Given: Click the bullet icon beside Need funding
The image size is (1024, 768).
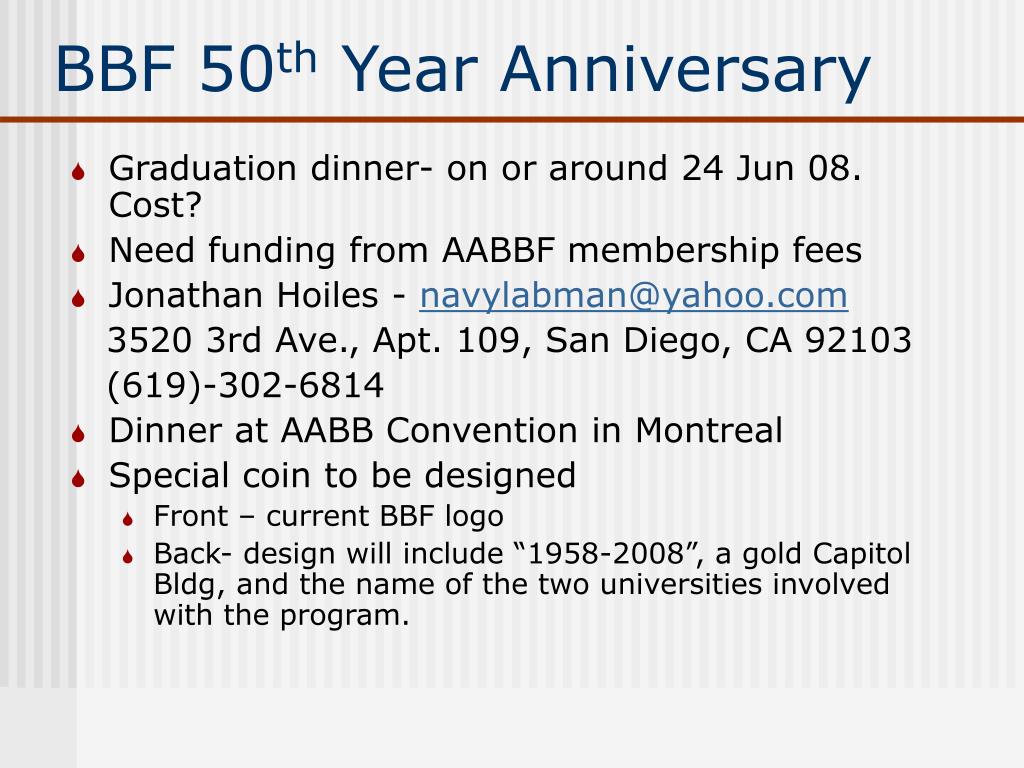Looking at the screenshot, I should 79,253.
